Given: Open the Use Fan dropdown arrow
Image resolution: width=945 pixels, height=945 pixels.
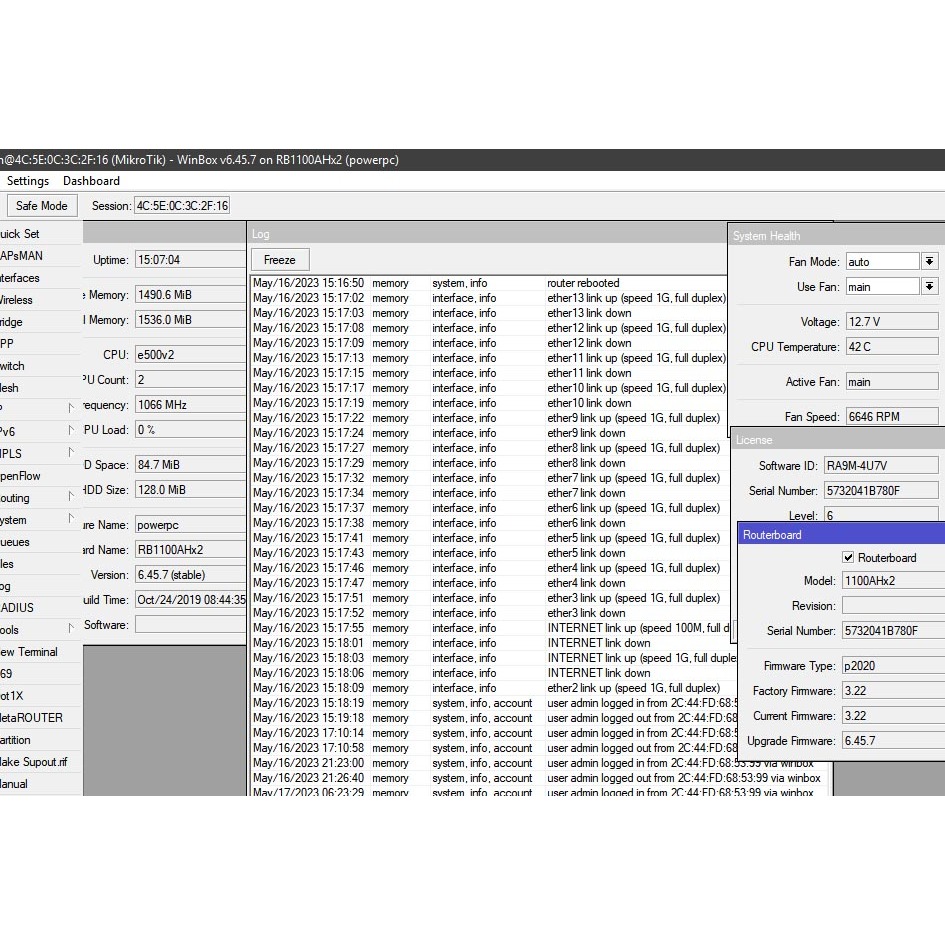Looking at the screenshot, I should click(929, 287).
